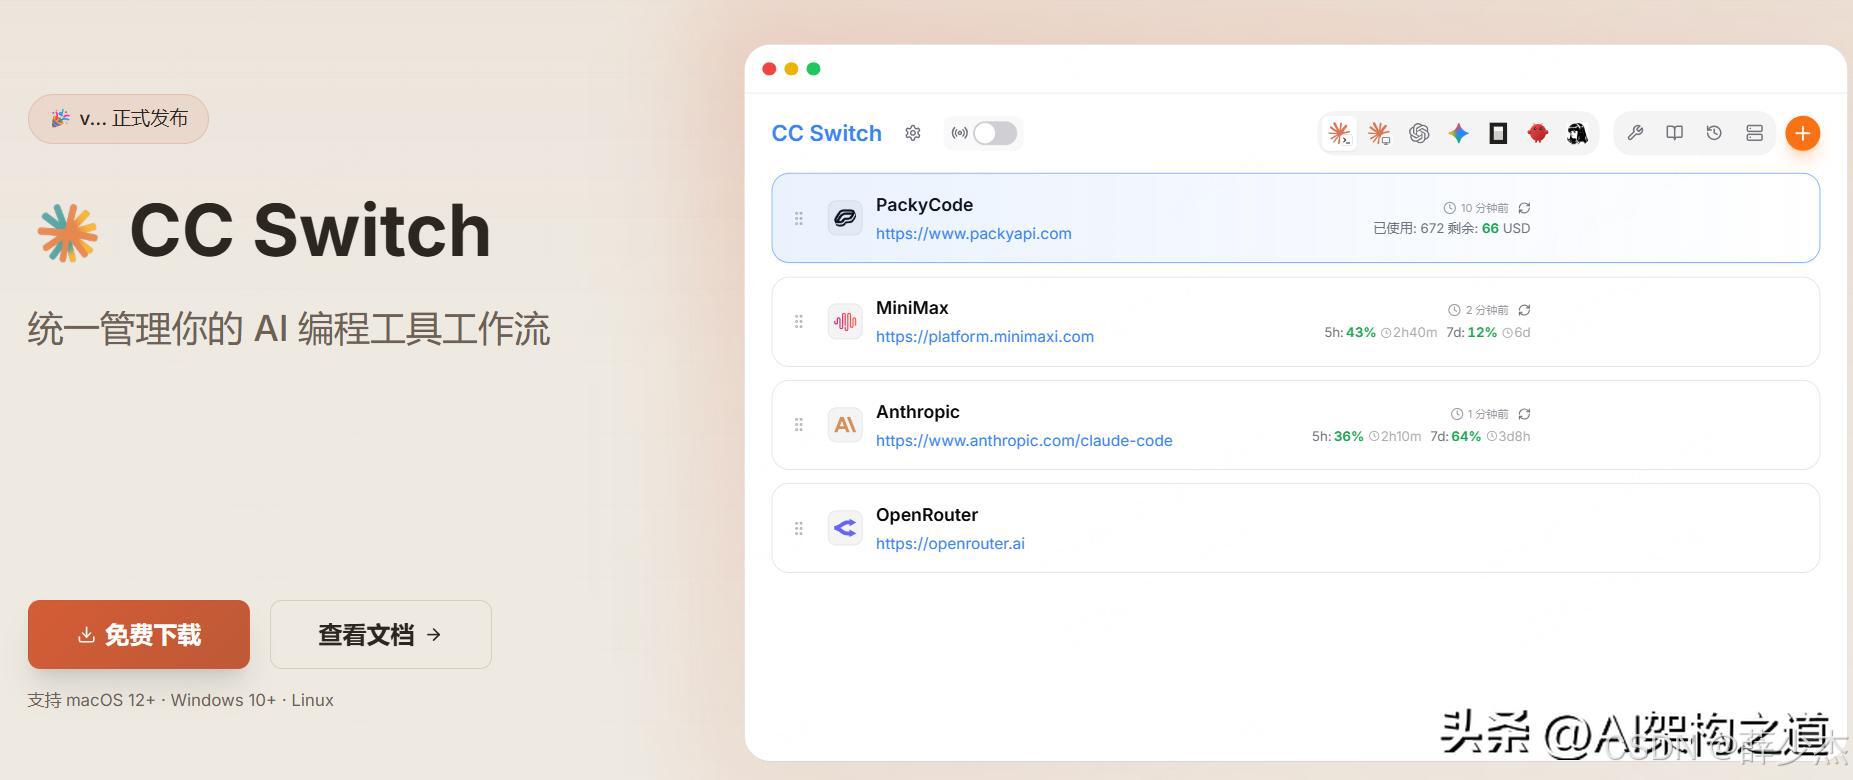The height and width of the screenshot is (780, 1853).
Task: Click the OpenRouter provider logo
Action: pos(845,528)
